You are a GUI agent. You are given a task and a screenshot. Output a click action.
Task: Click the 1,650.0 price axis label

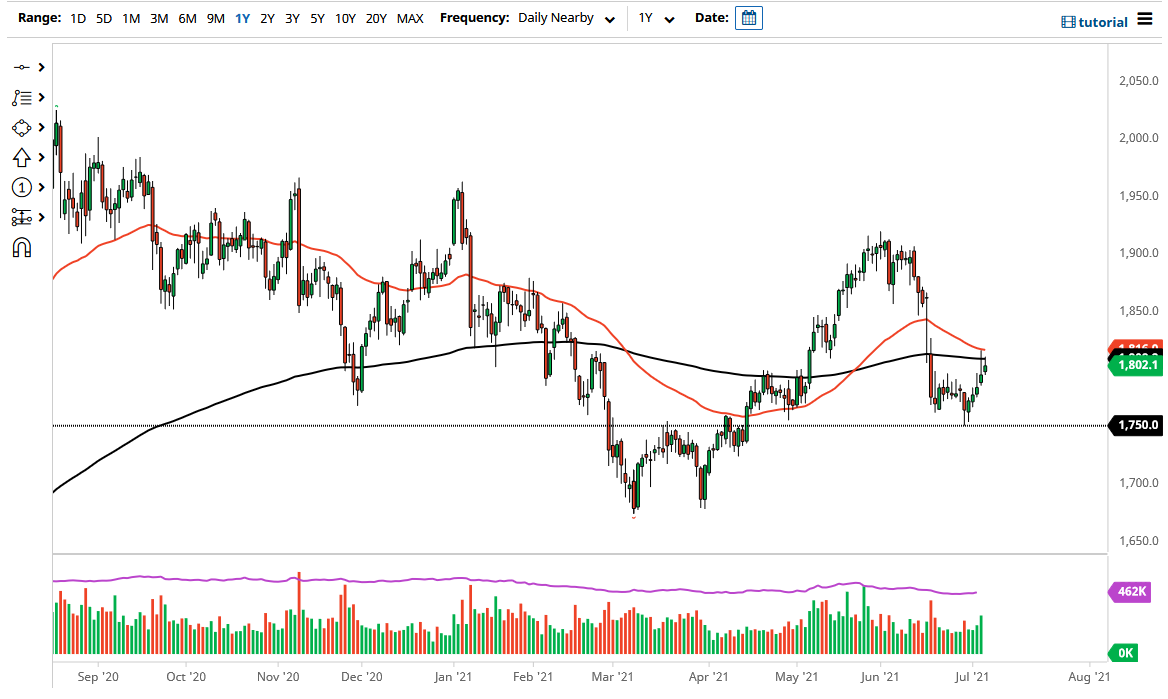point(1139,540)
